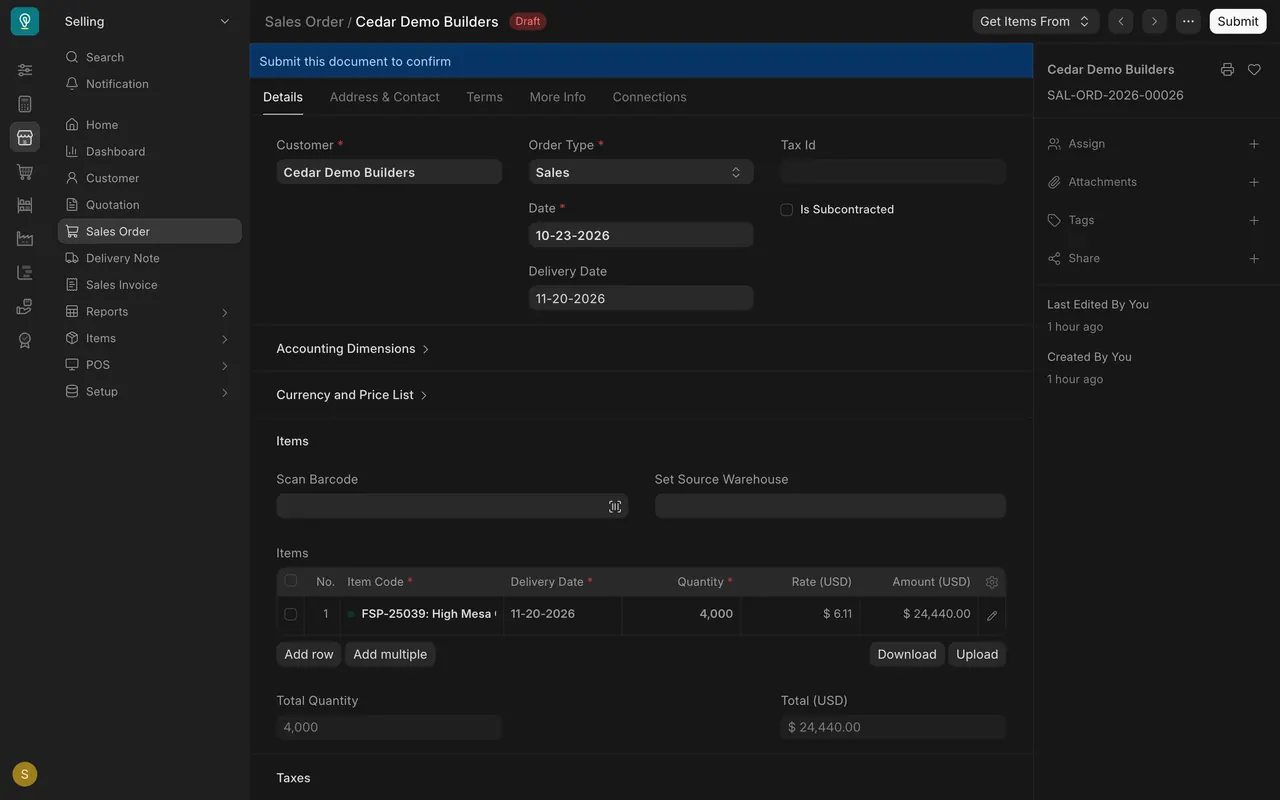Click the plus icon next to Tags
Image resolution: width=1280 pixels, height=800 pixels.
pos(1254,220)
